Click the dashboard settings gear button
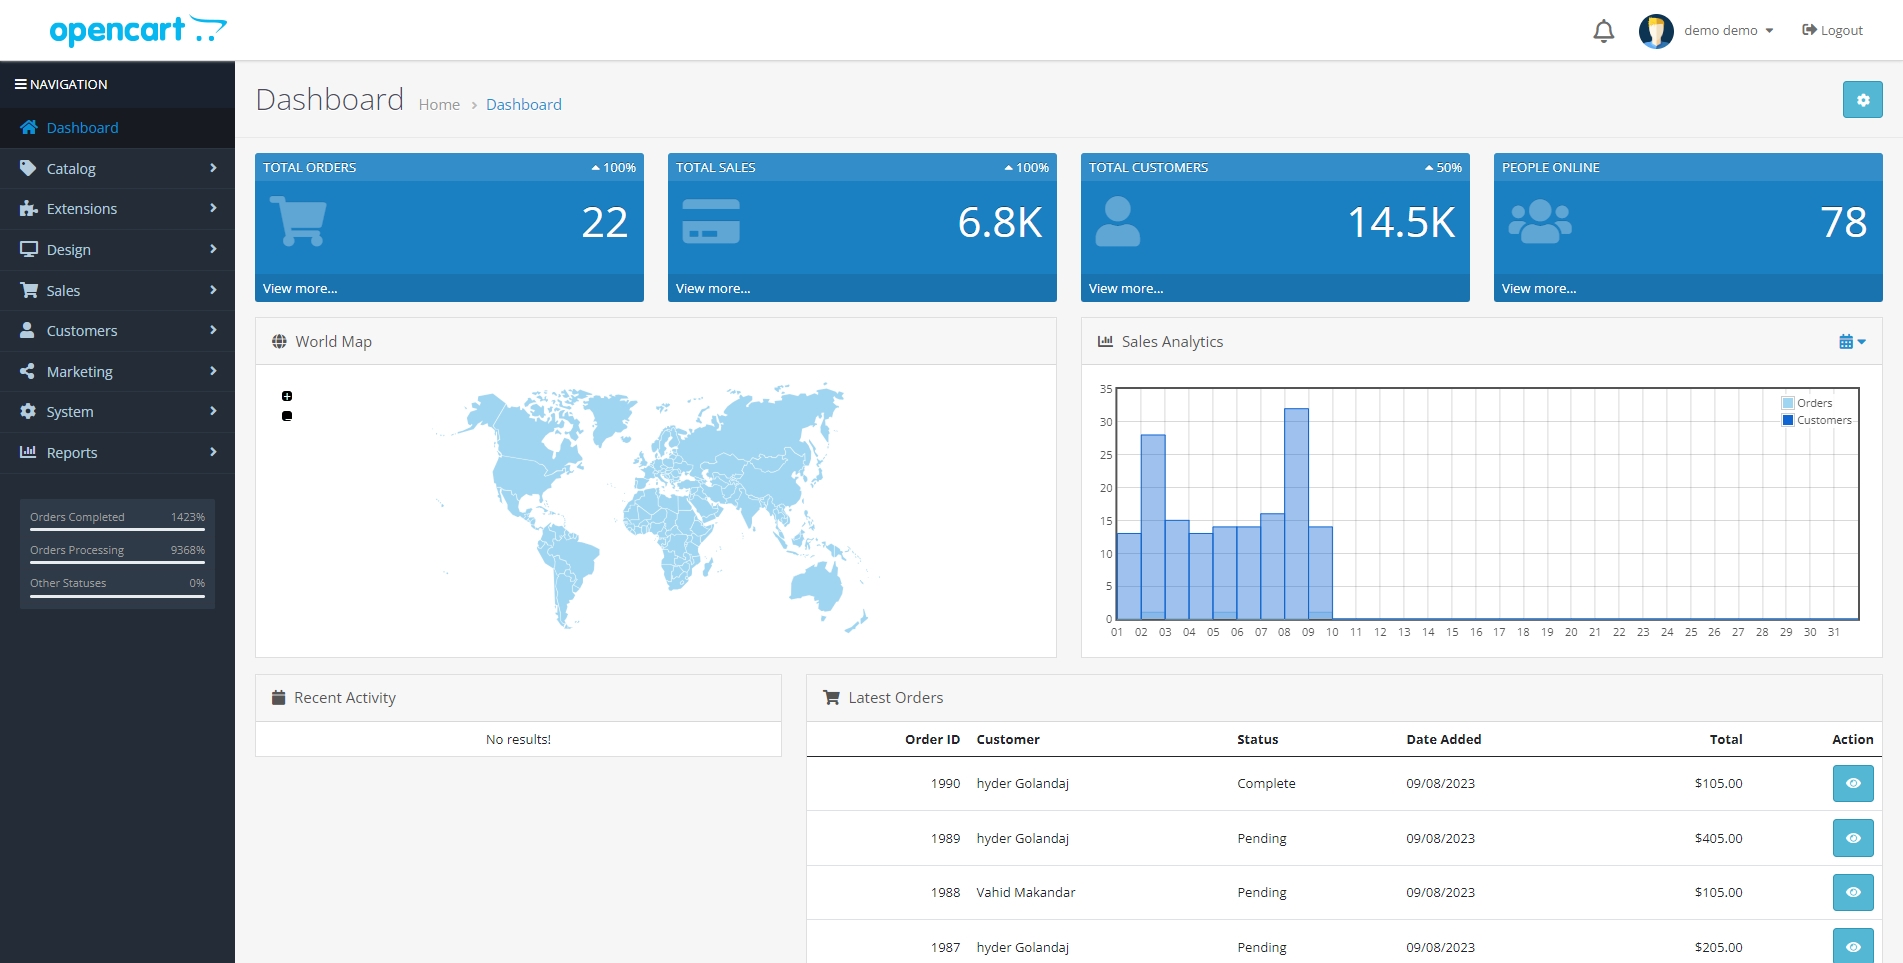This screenshot has width=1903, height=963. [x=1862, y=100]
